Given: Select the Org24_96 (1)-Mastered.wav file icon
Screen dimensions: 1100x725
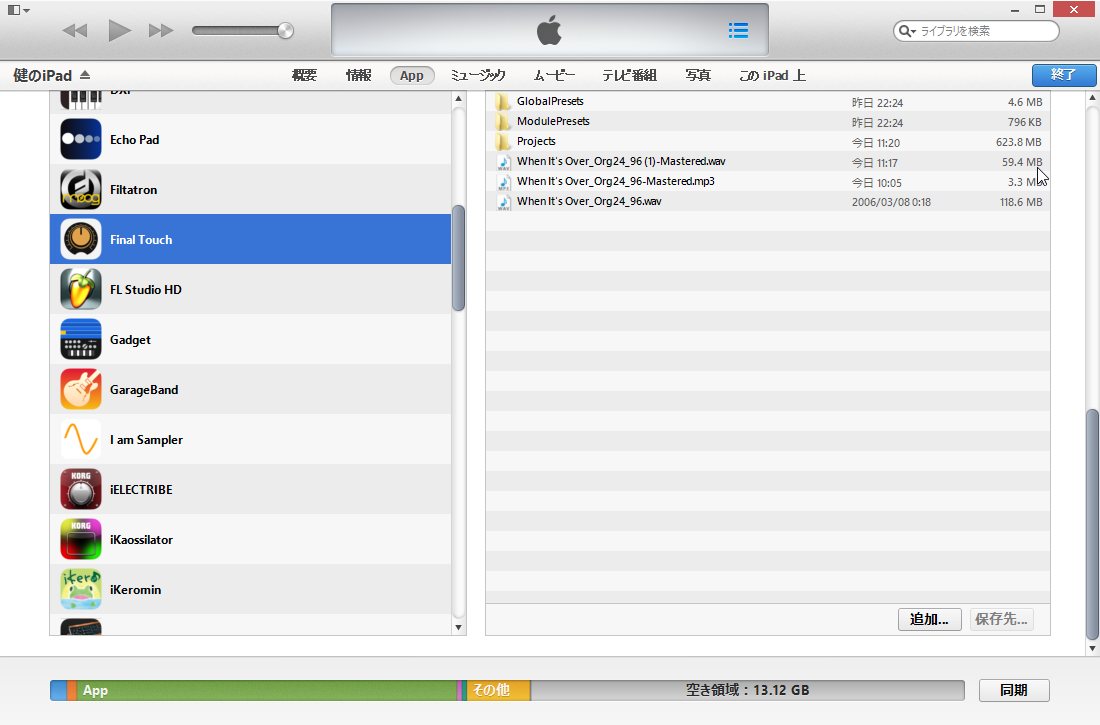Looking at the screenshot, I should pyautogui.click(x=503, y=162).
